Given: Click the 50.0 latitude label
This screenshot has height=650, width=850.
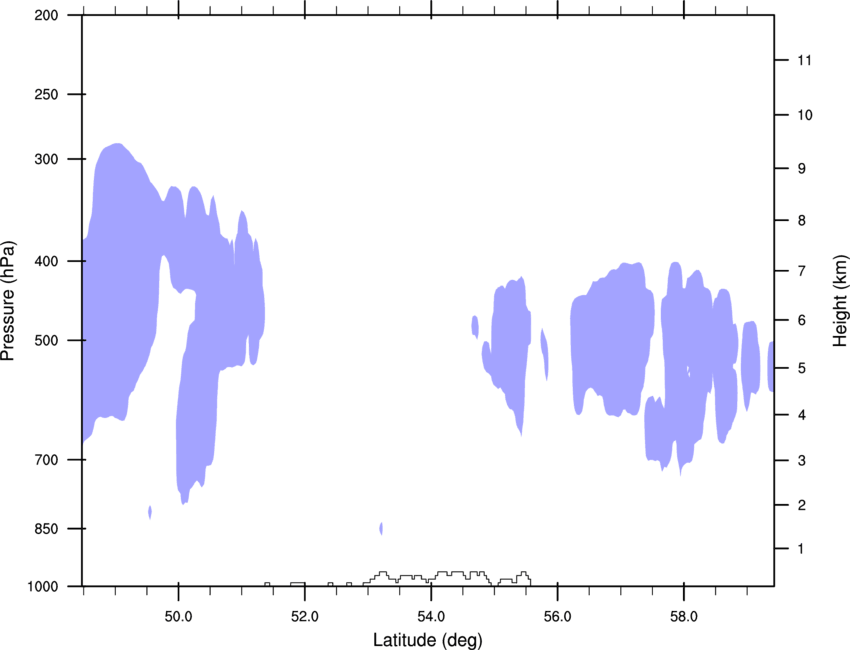Looking at the screenshot, I should [178, 617].
